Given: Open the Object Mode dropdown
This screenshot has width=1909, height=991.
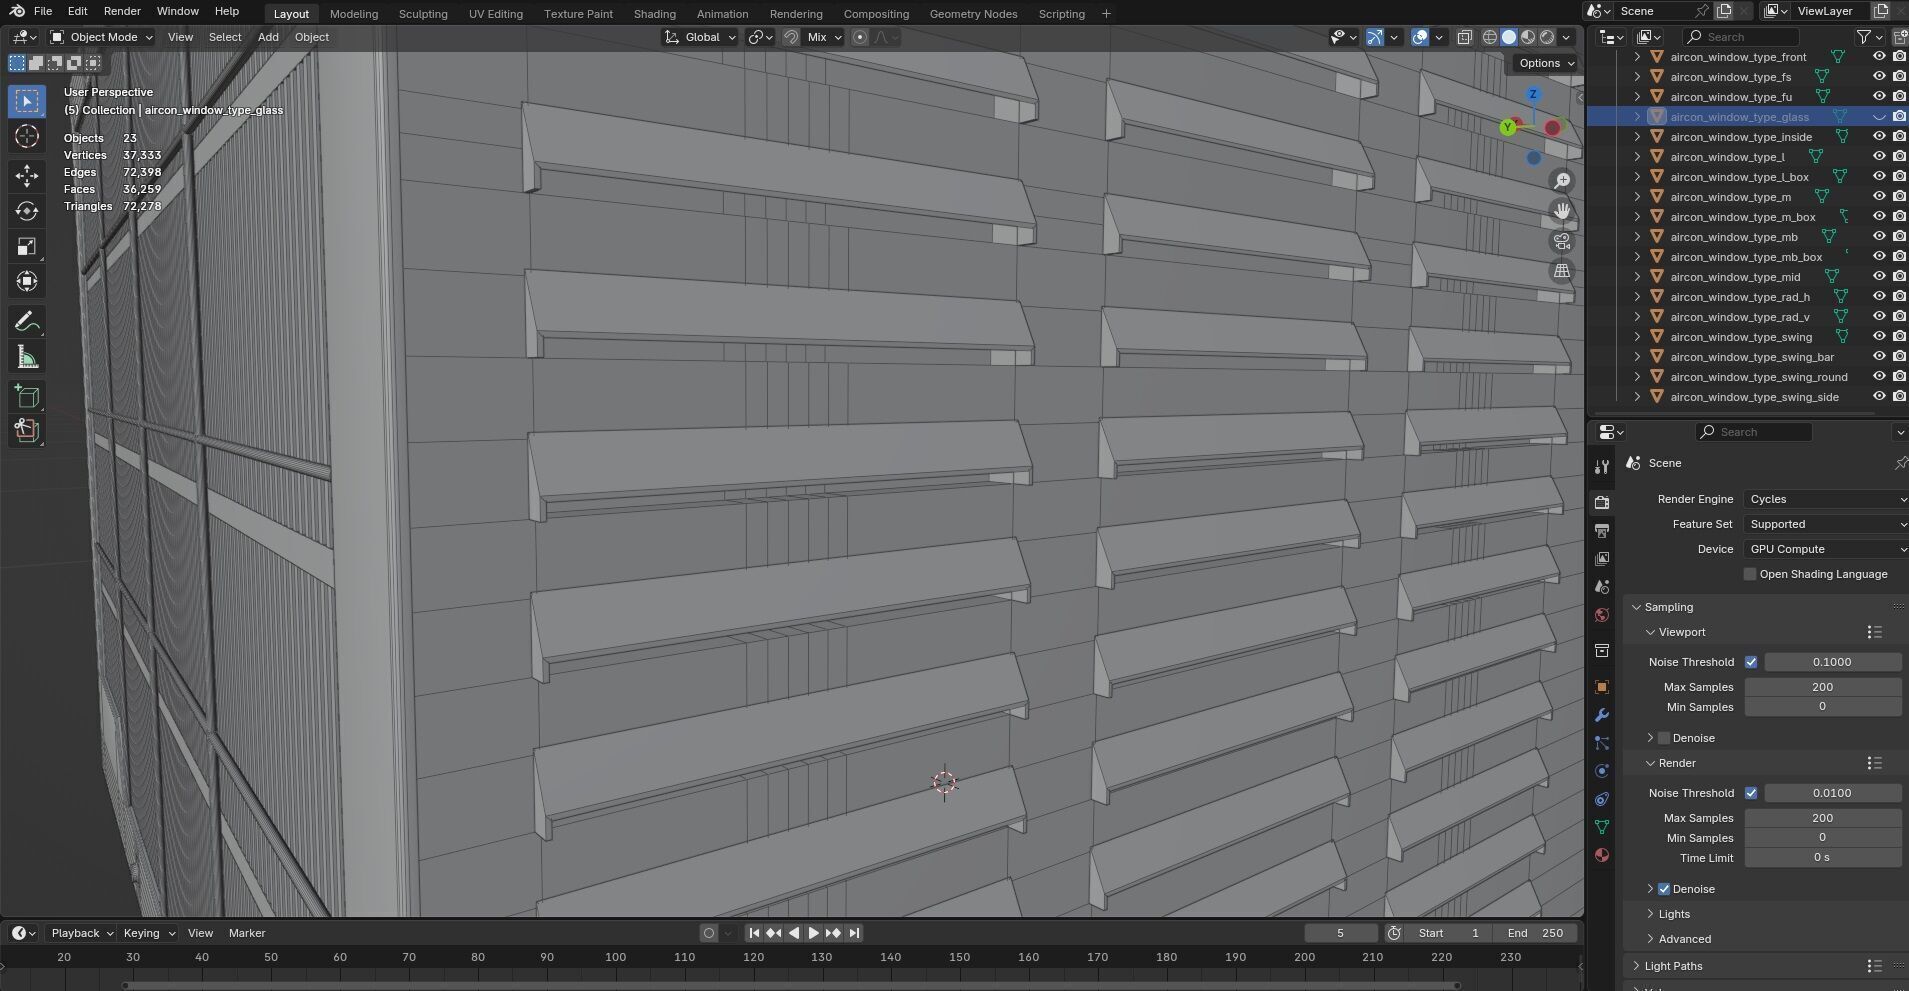Looking at the screenshot, I should (102, 37).
